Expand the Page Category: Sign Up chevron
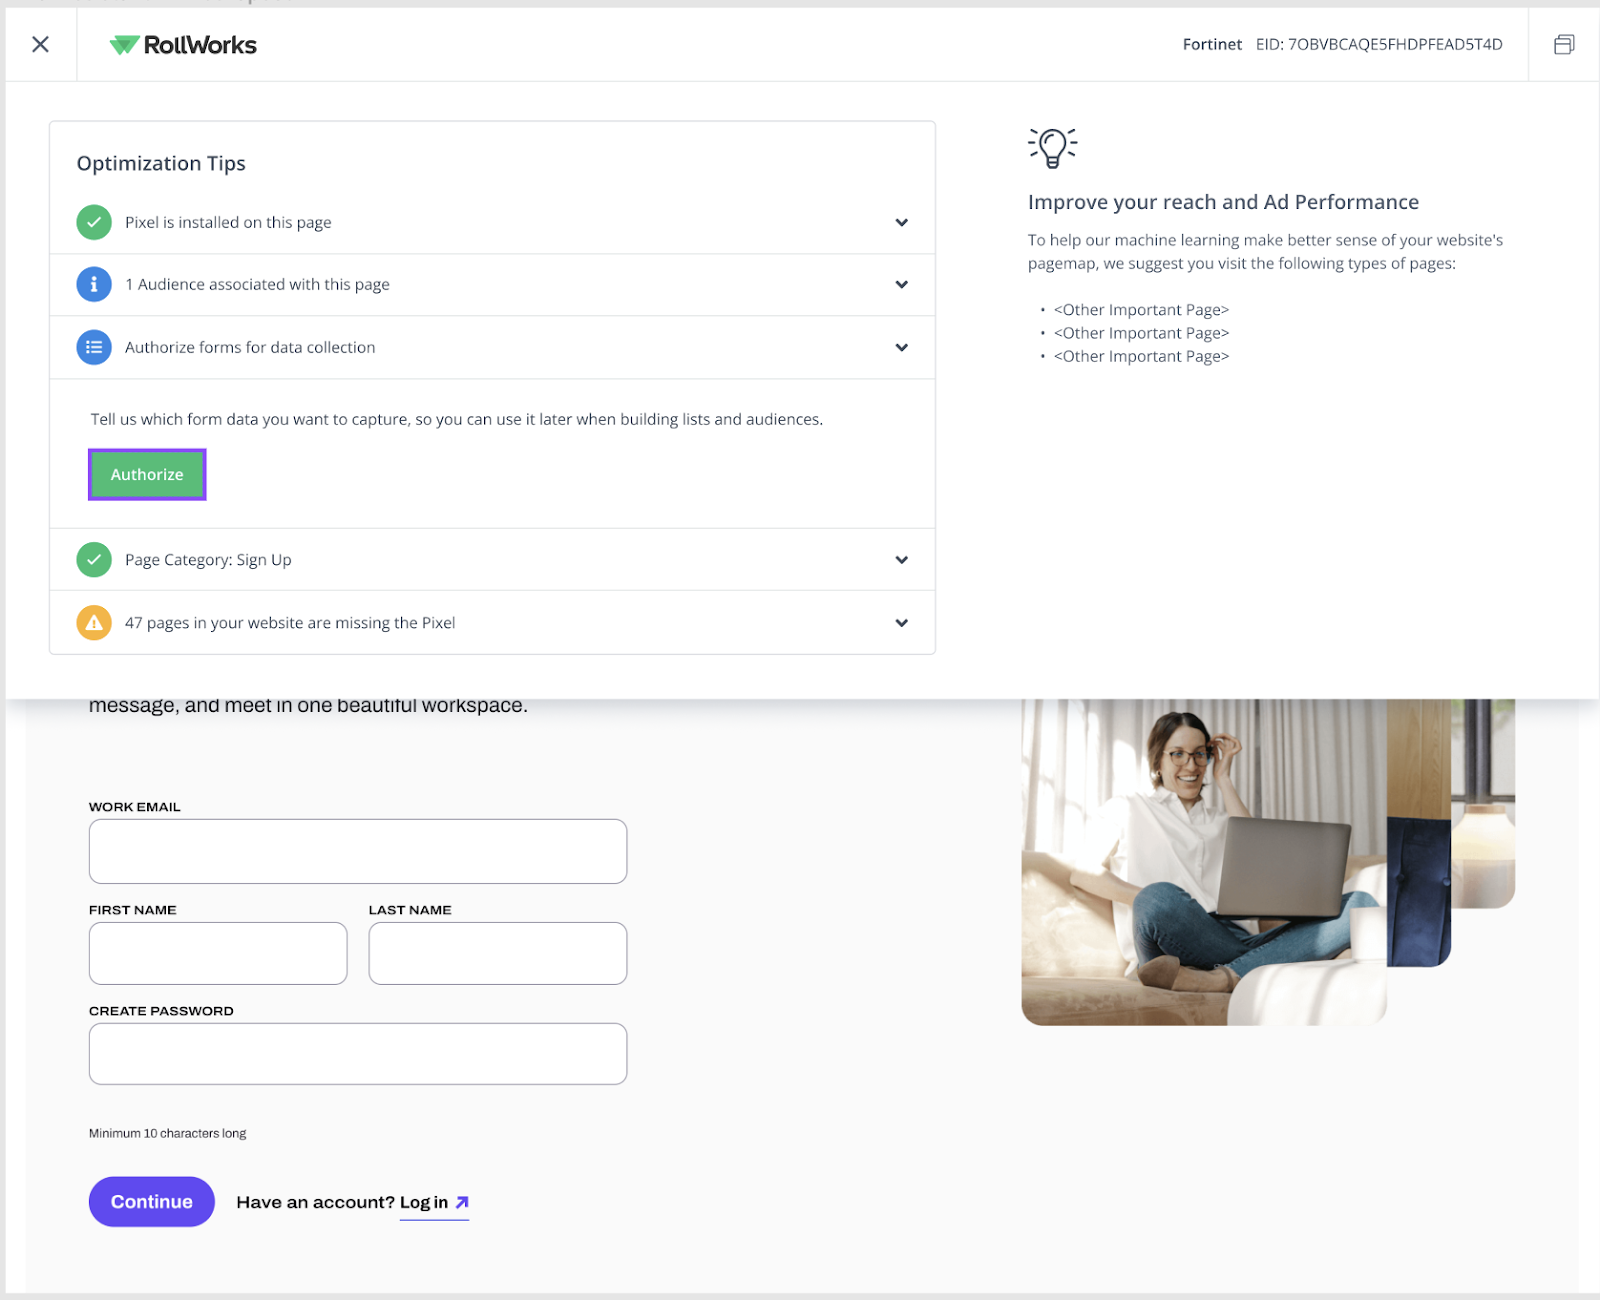 click(902, 560)
